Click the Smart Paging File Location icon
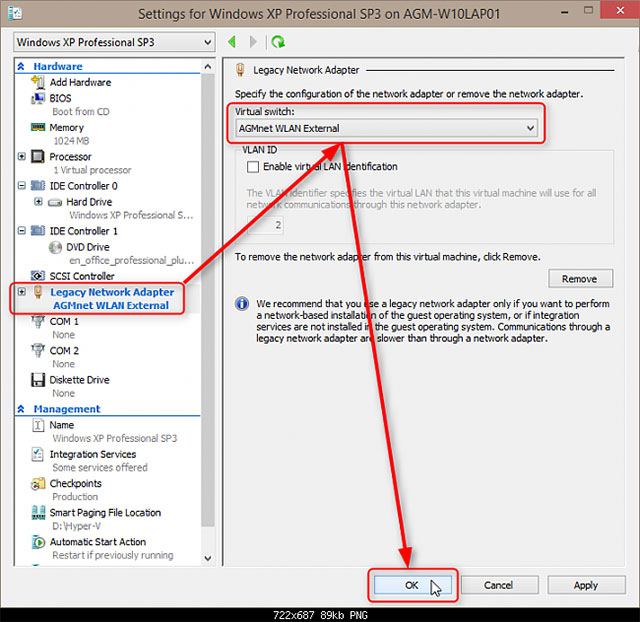Image resolution: width=640 pixels, height=622 pixels. [38, 513]
